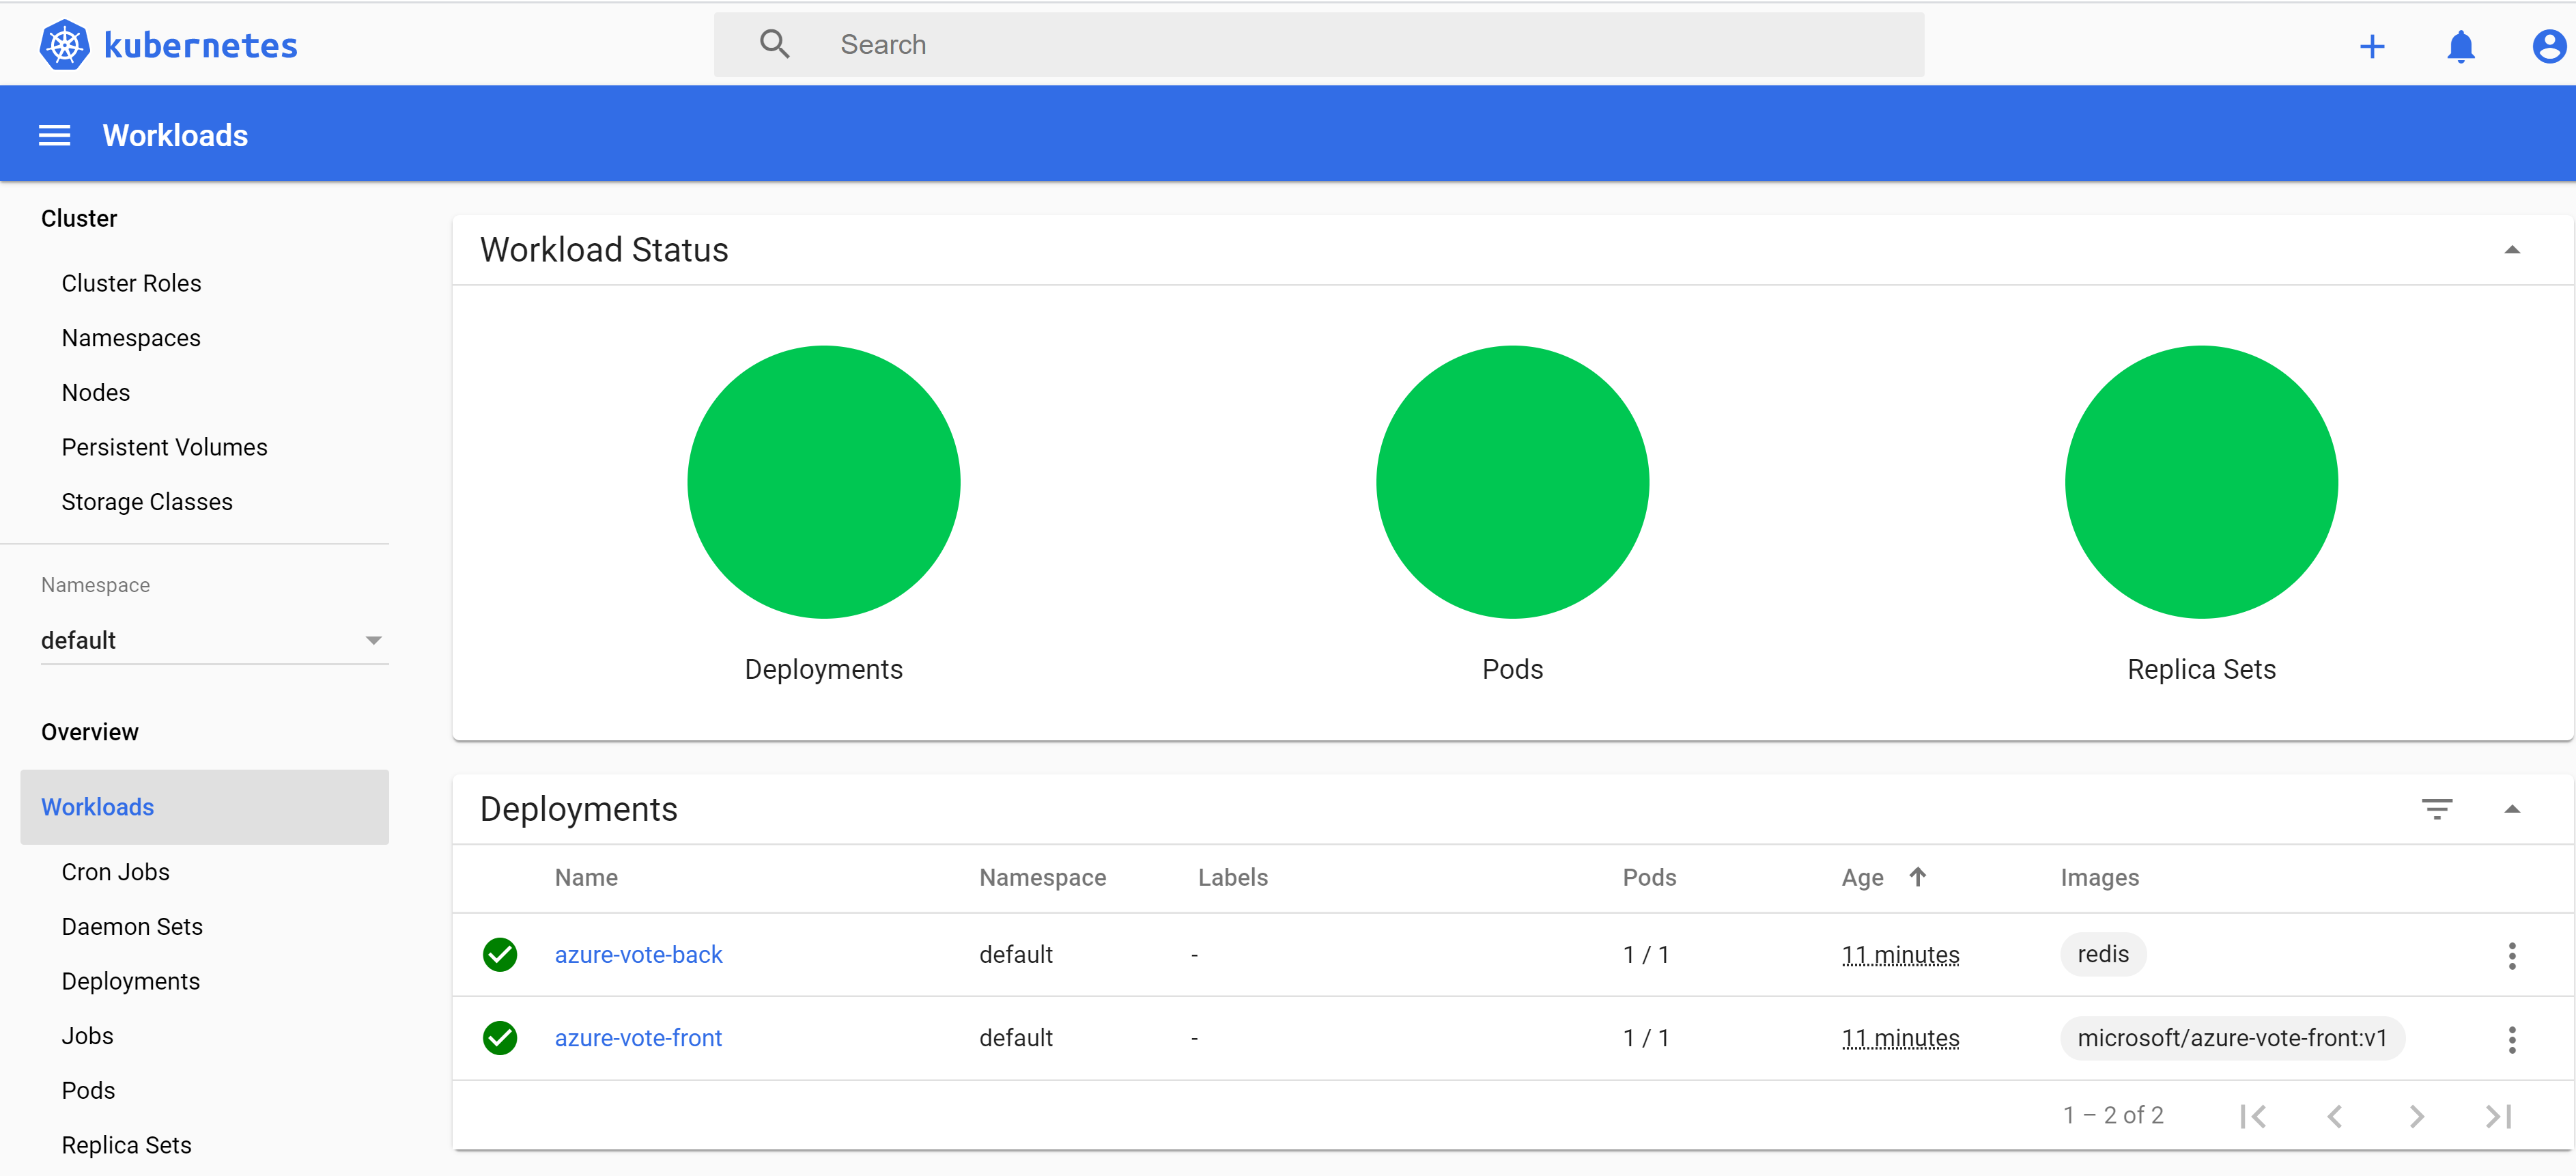Image resolution: width=2576 pixels, height=1176 pixels.
Task: Toggle the hamburger menu sidebar
Action: pos(54,135)
